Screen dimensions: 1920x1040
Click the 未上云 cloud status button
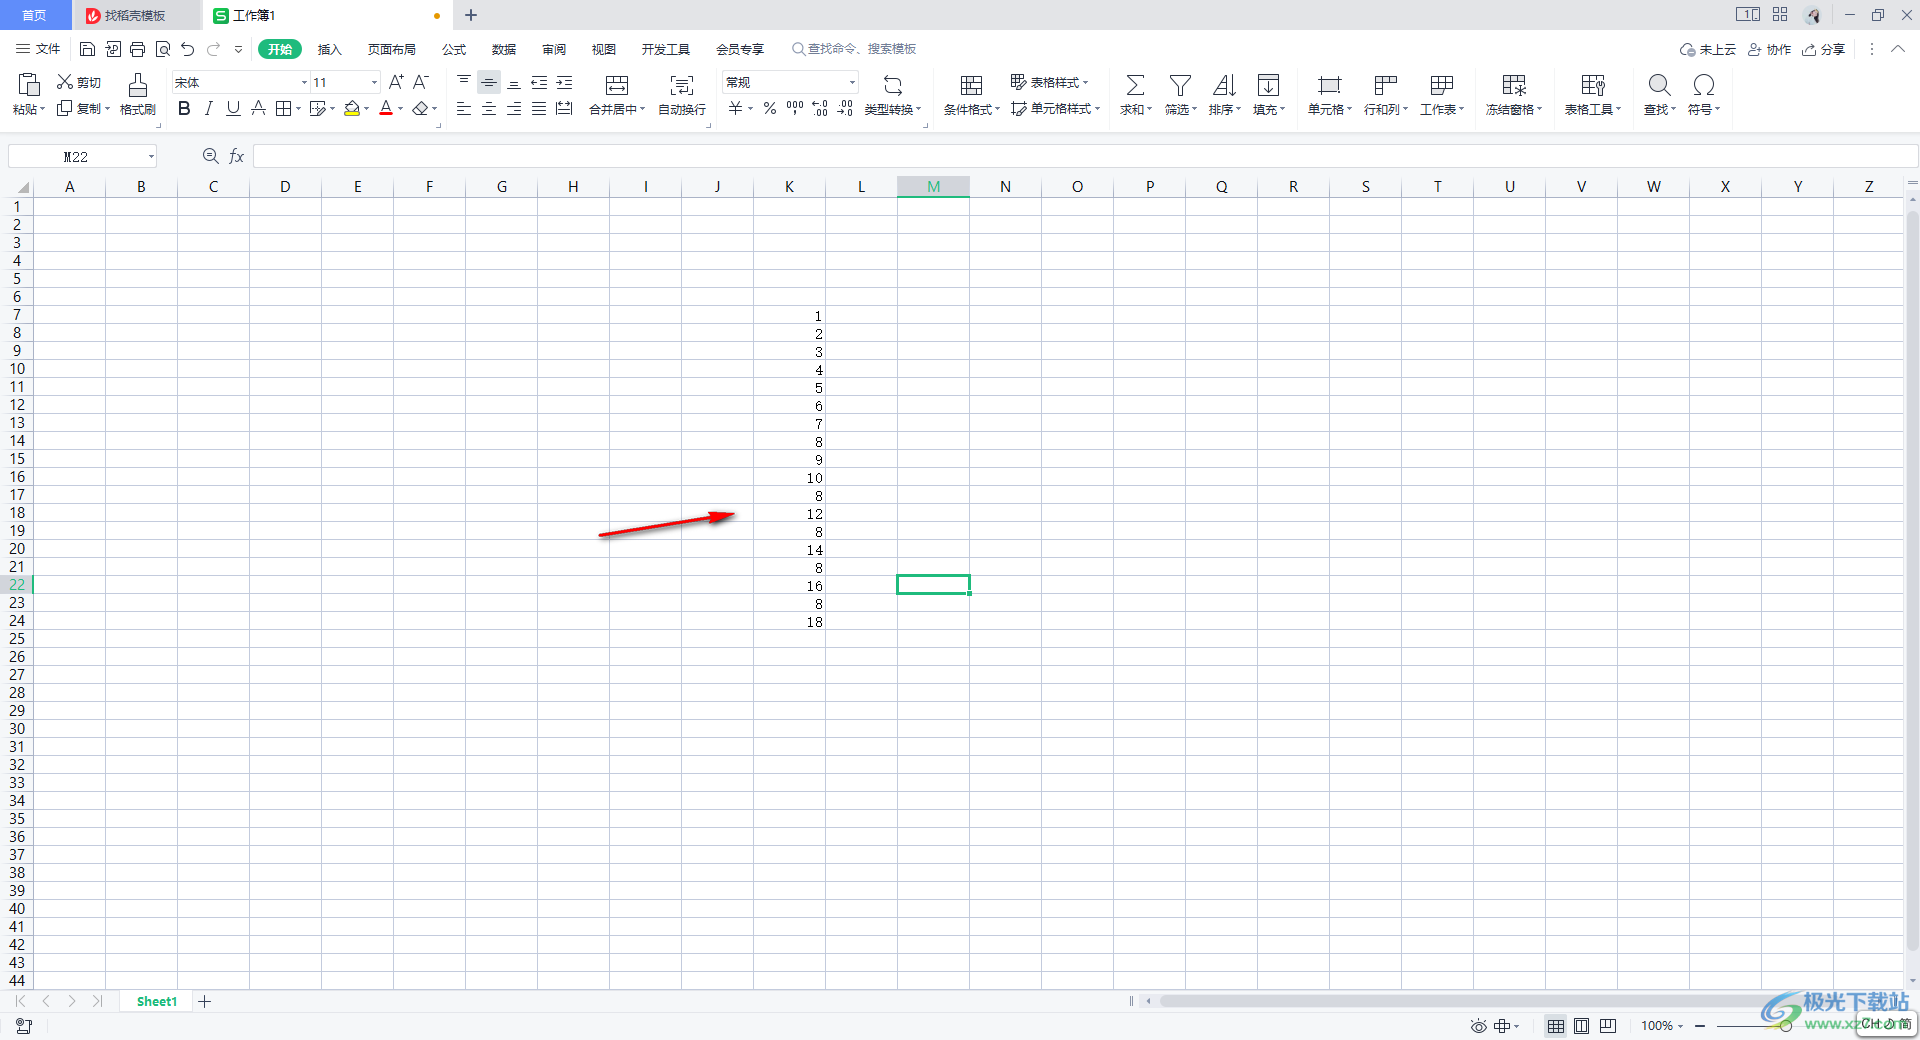click(1707, 49)
